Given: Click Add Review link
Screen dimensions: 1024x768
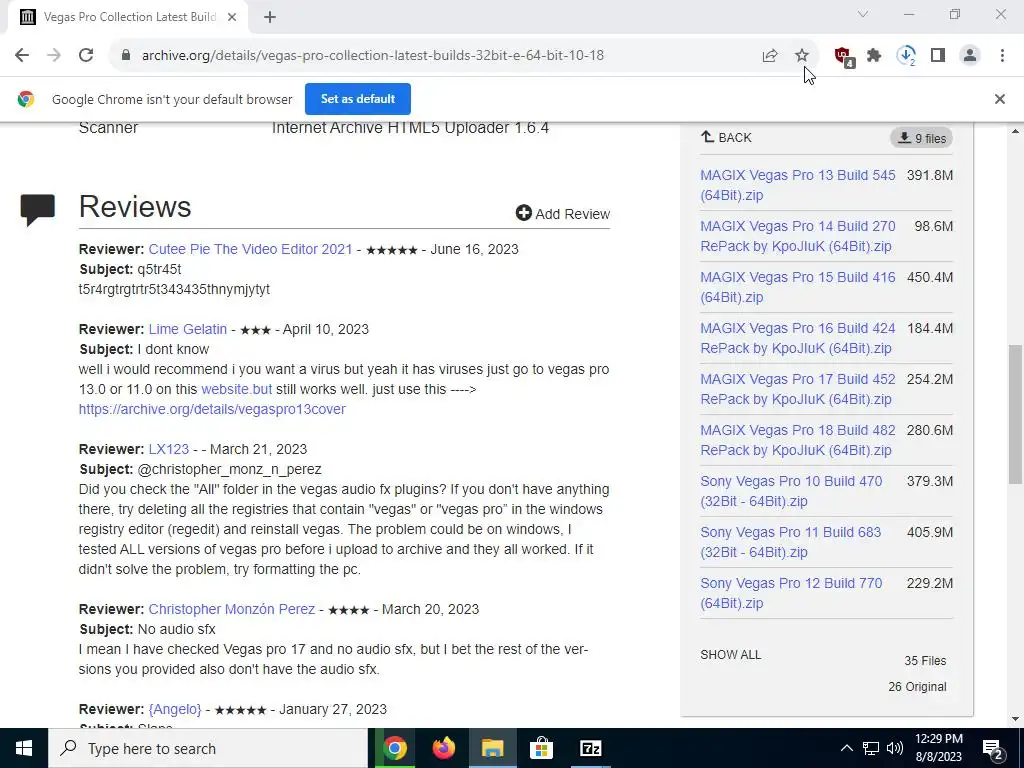Looking at the screenshot, I should pyautogui.click(x=563, y=214).
